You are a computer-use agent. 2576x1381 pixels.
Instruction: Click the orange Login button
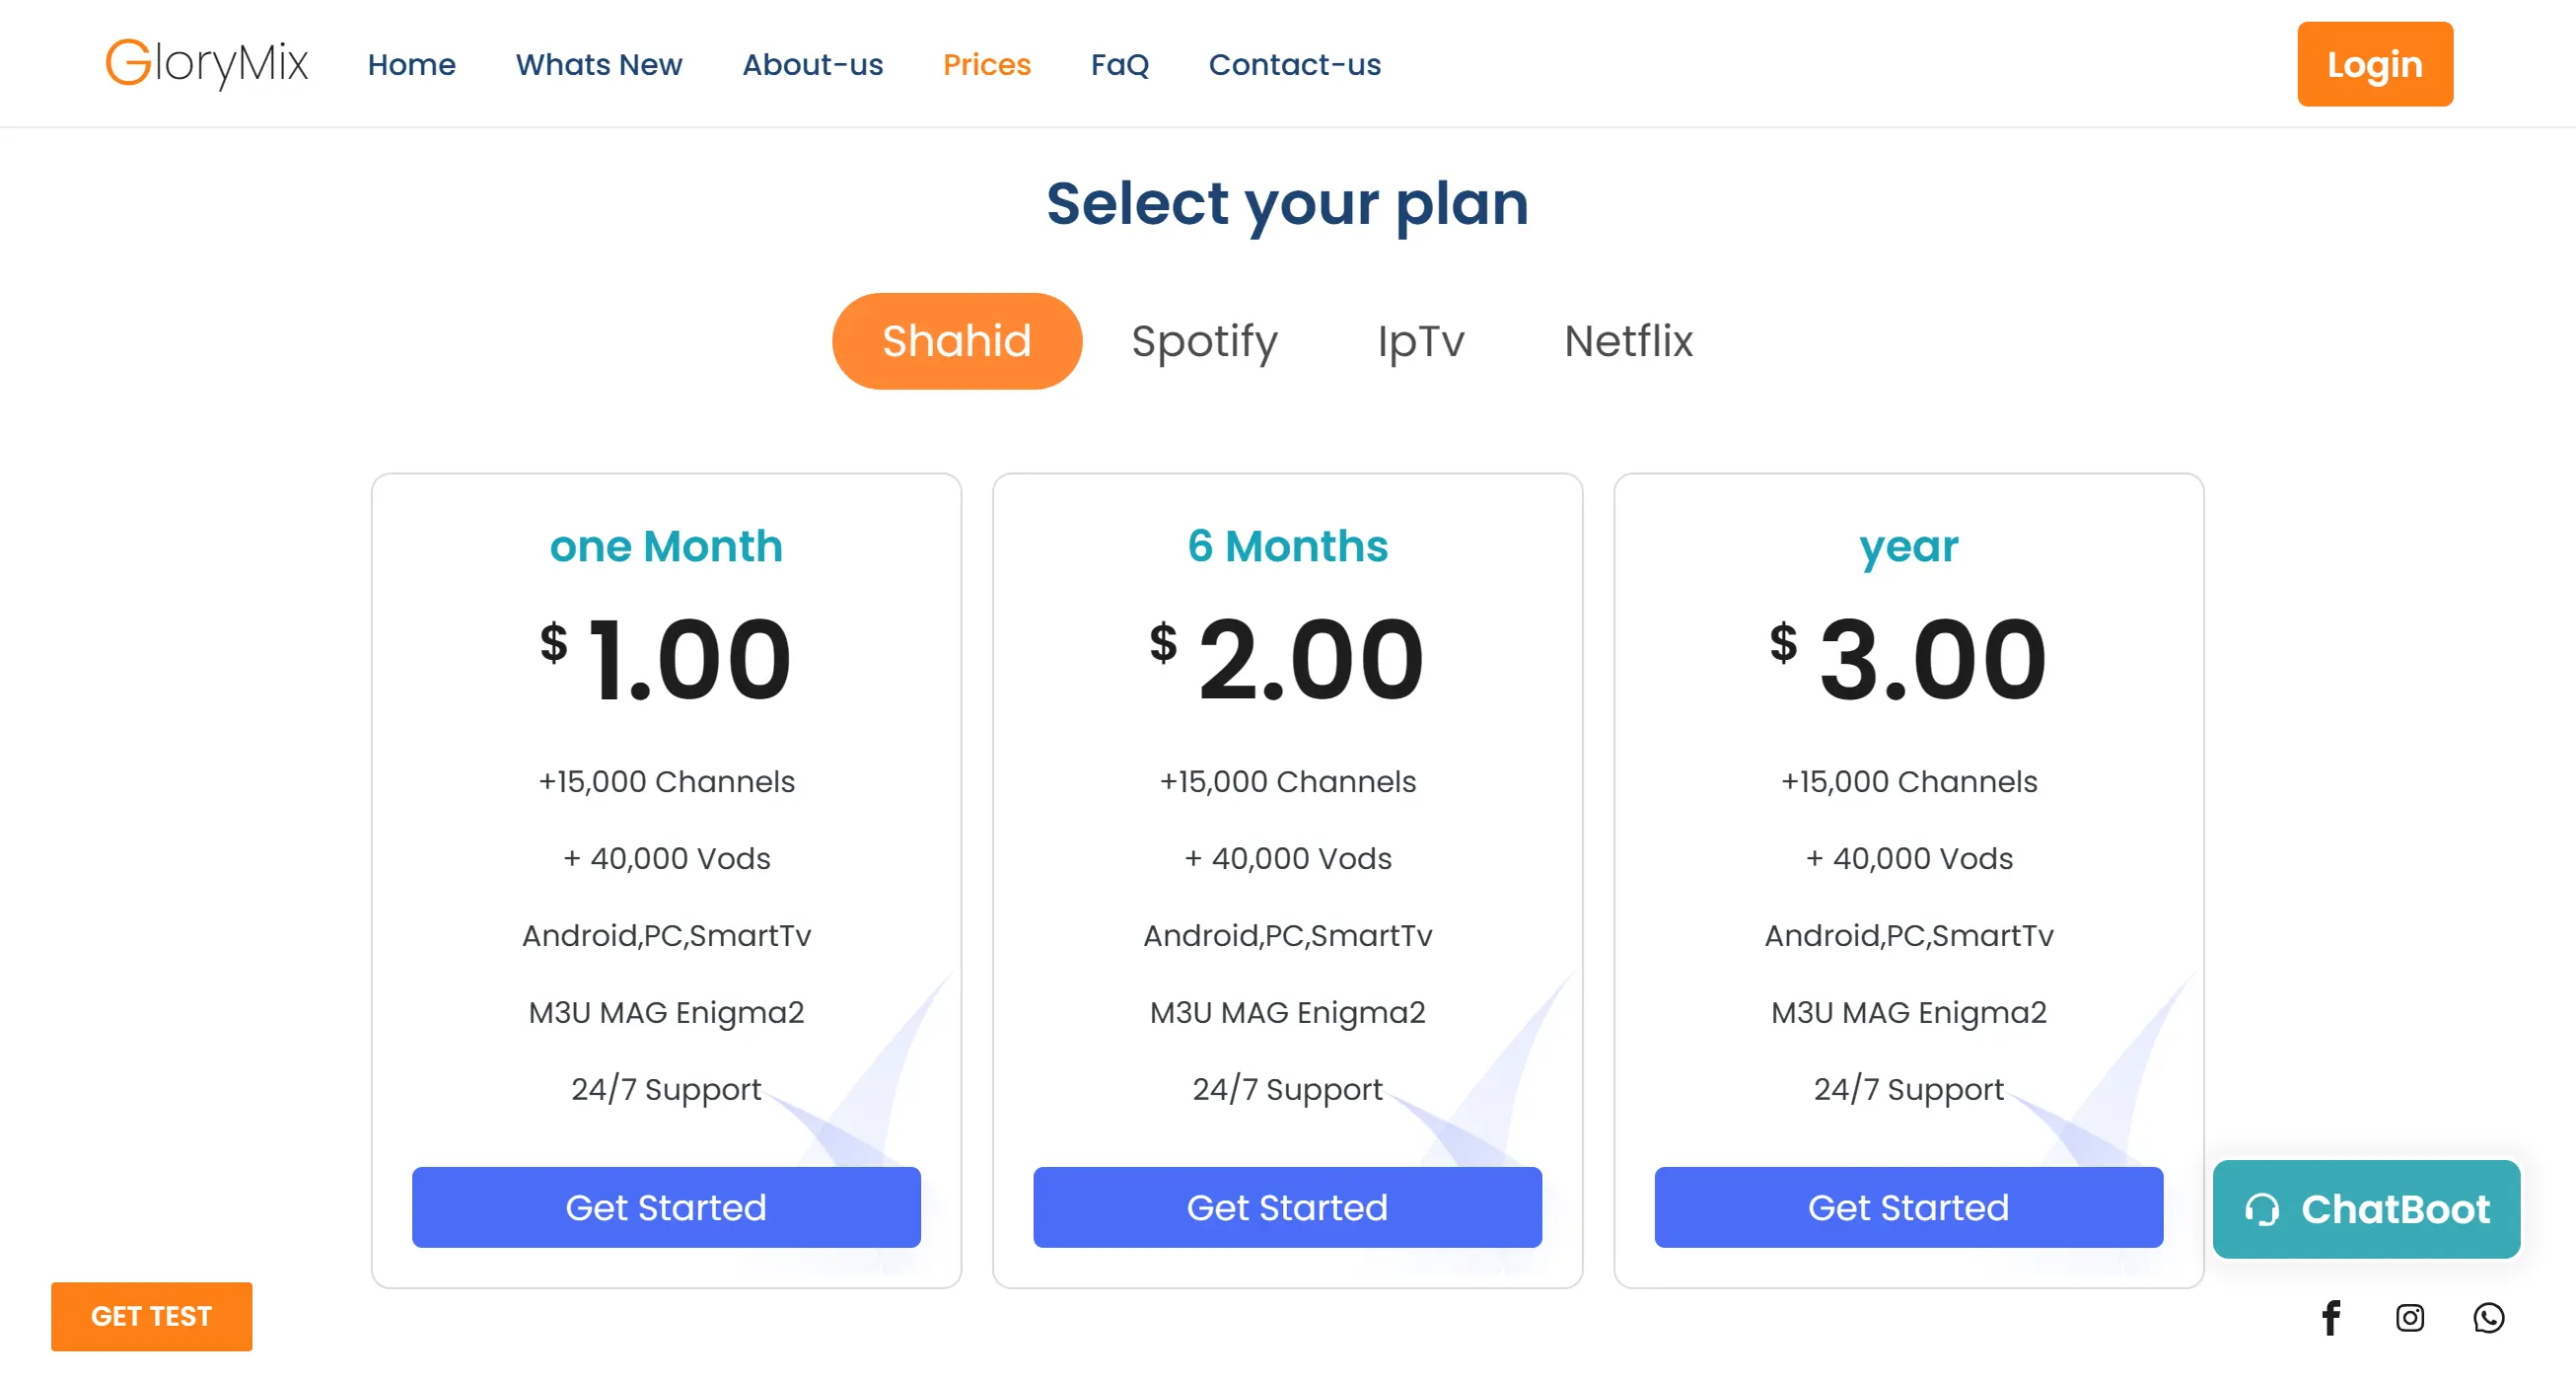[2374, 64]
